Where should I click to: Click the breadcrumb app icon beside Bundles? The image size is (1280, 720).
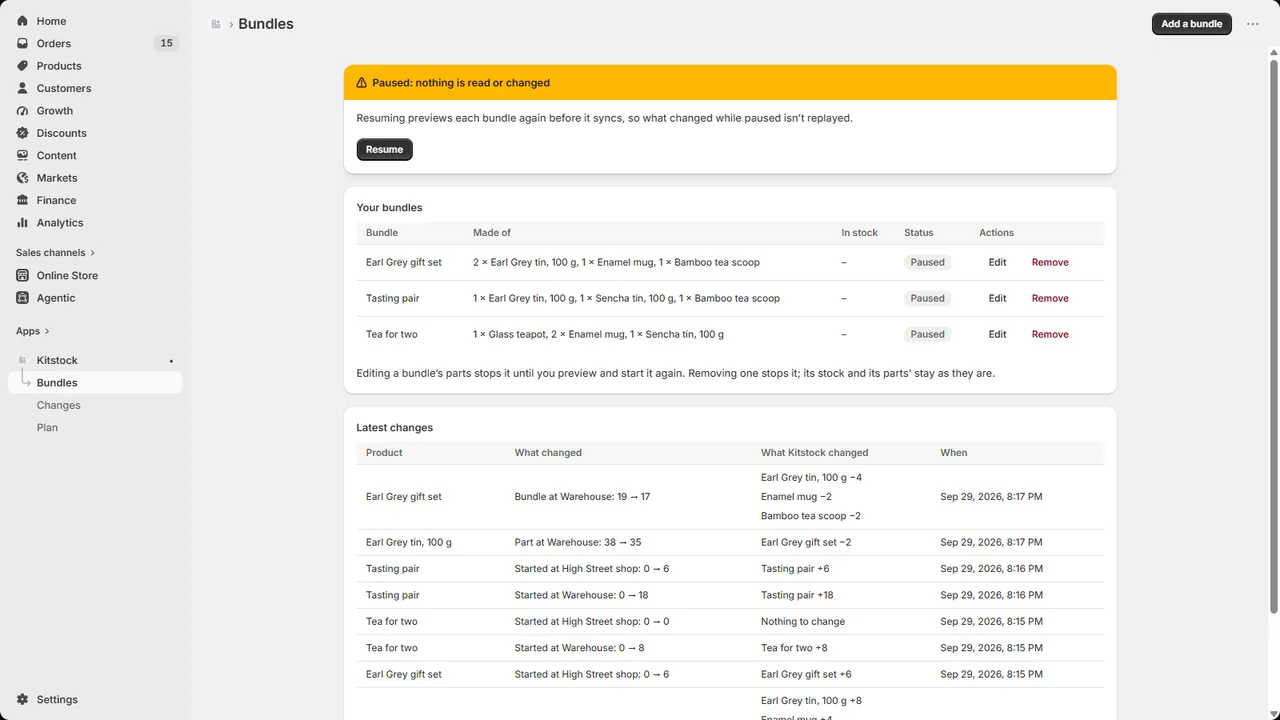[216, 24]
